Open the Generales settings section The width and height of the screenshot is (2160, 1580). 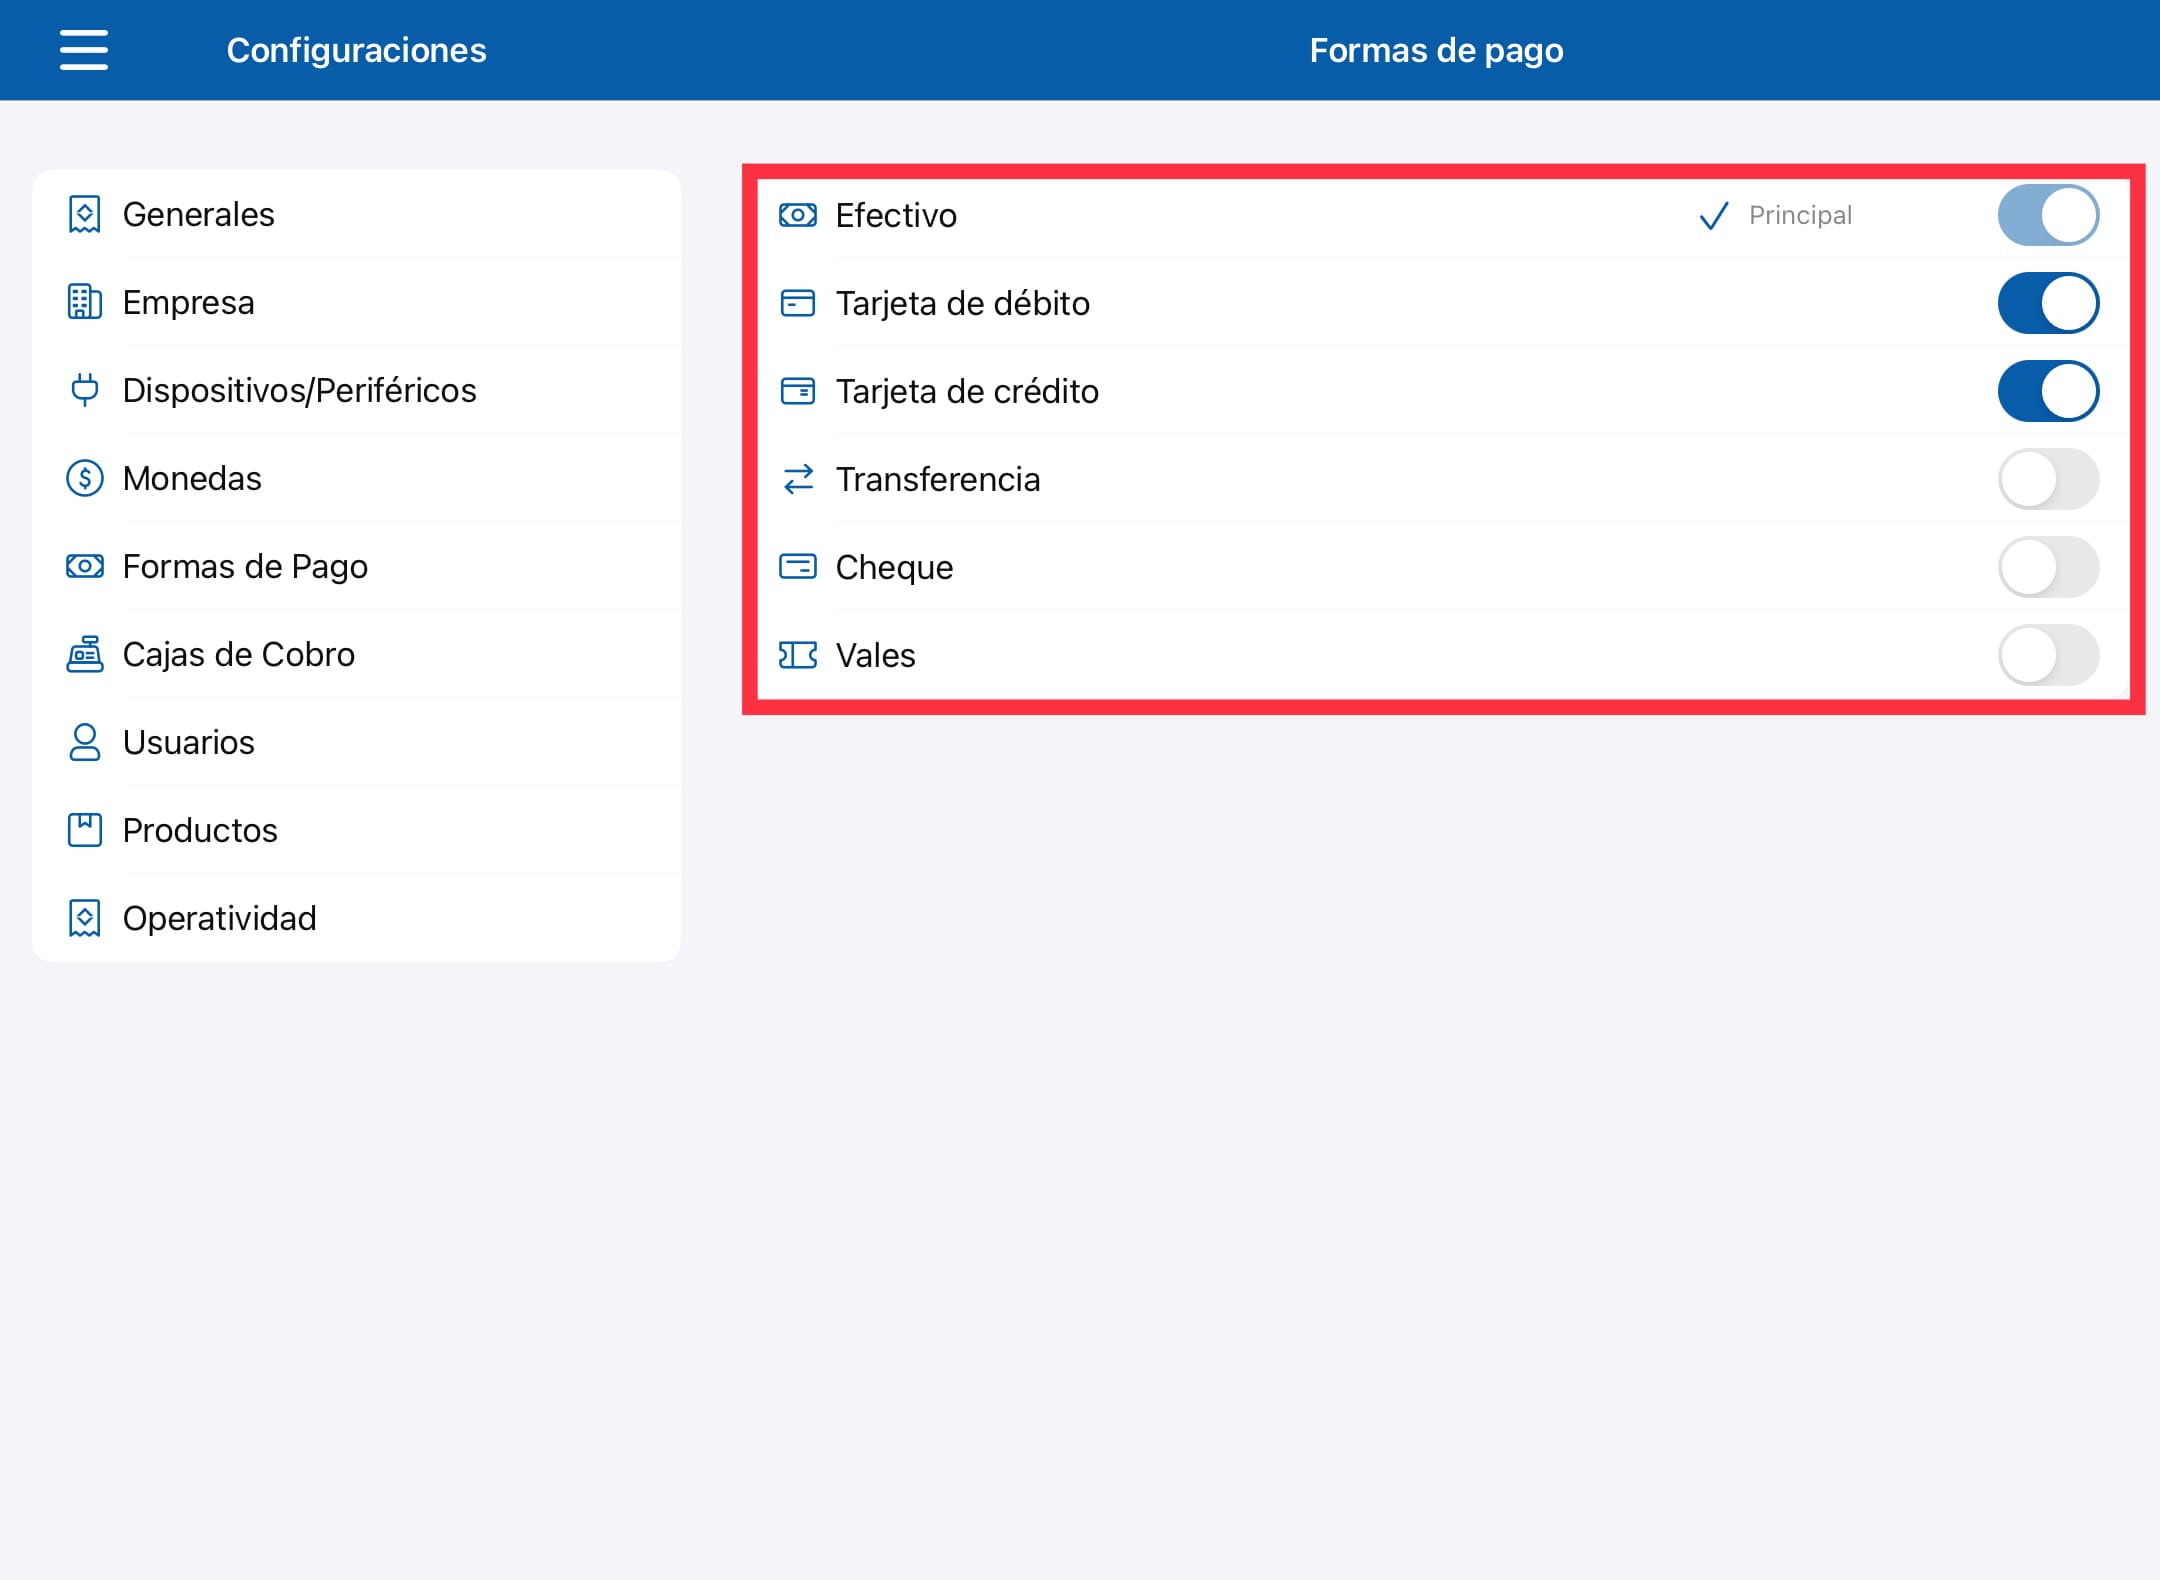356,214
